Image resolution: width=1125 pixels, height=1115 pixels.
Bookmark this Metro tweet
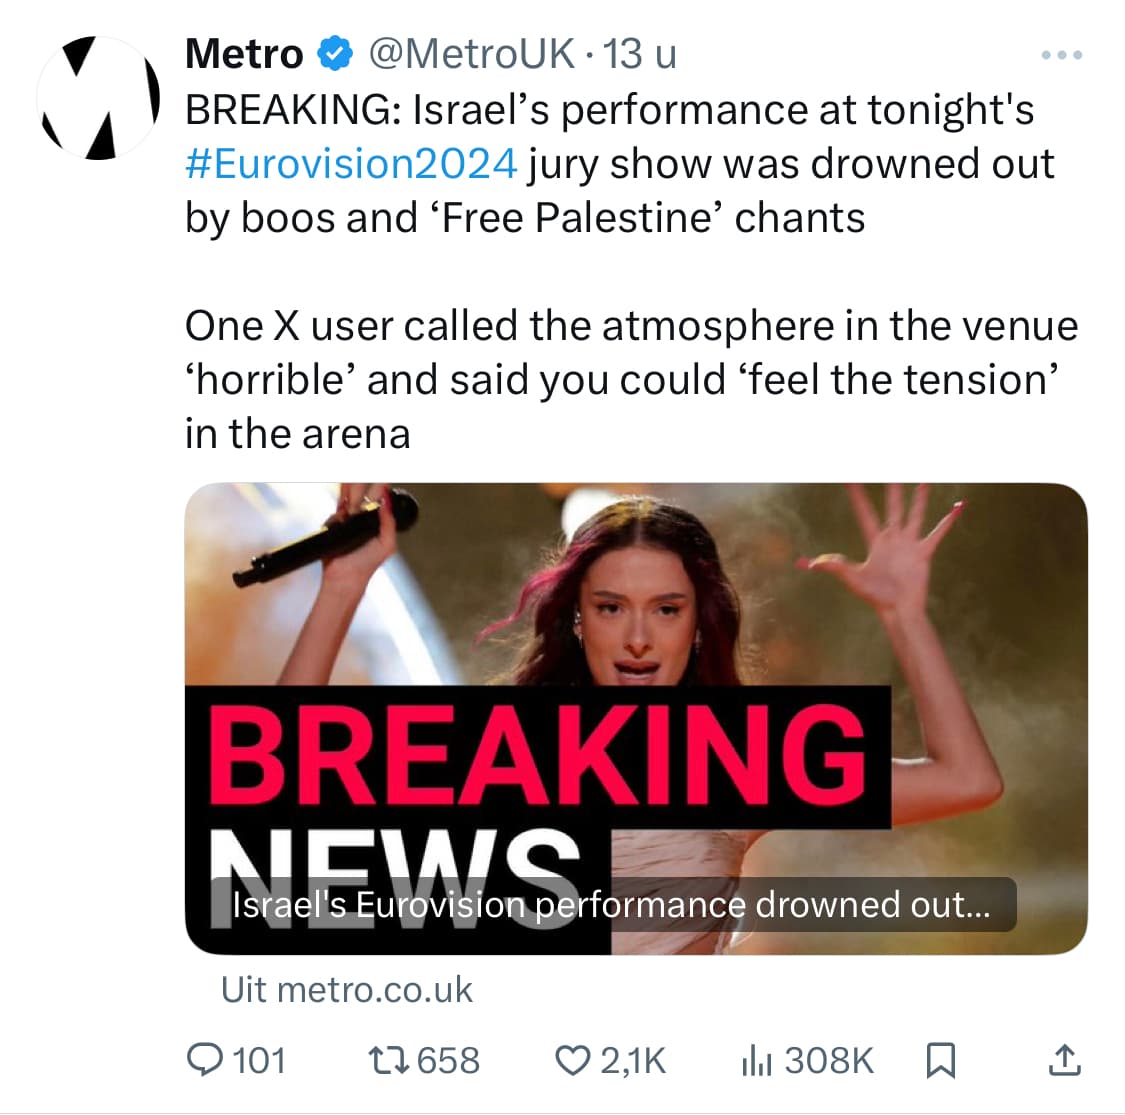(940, 1060)
